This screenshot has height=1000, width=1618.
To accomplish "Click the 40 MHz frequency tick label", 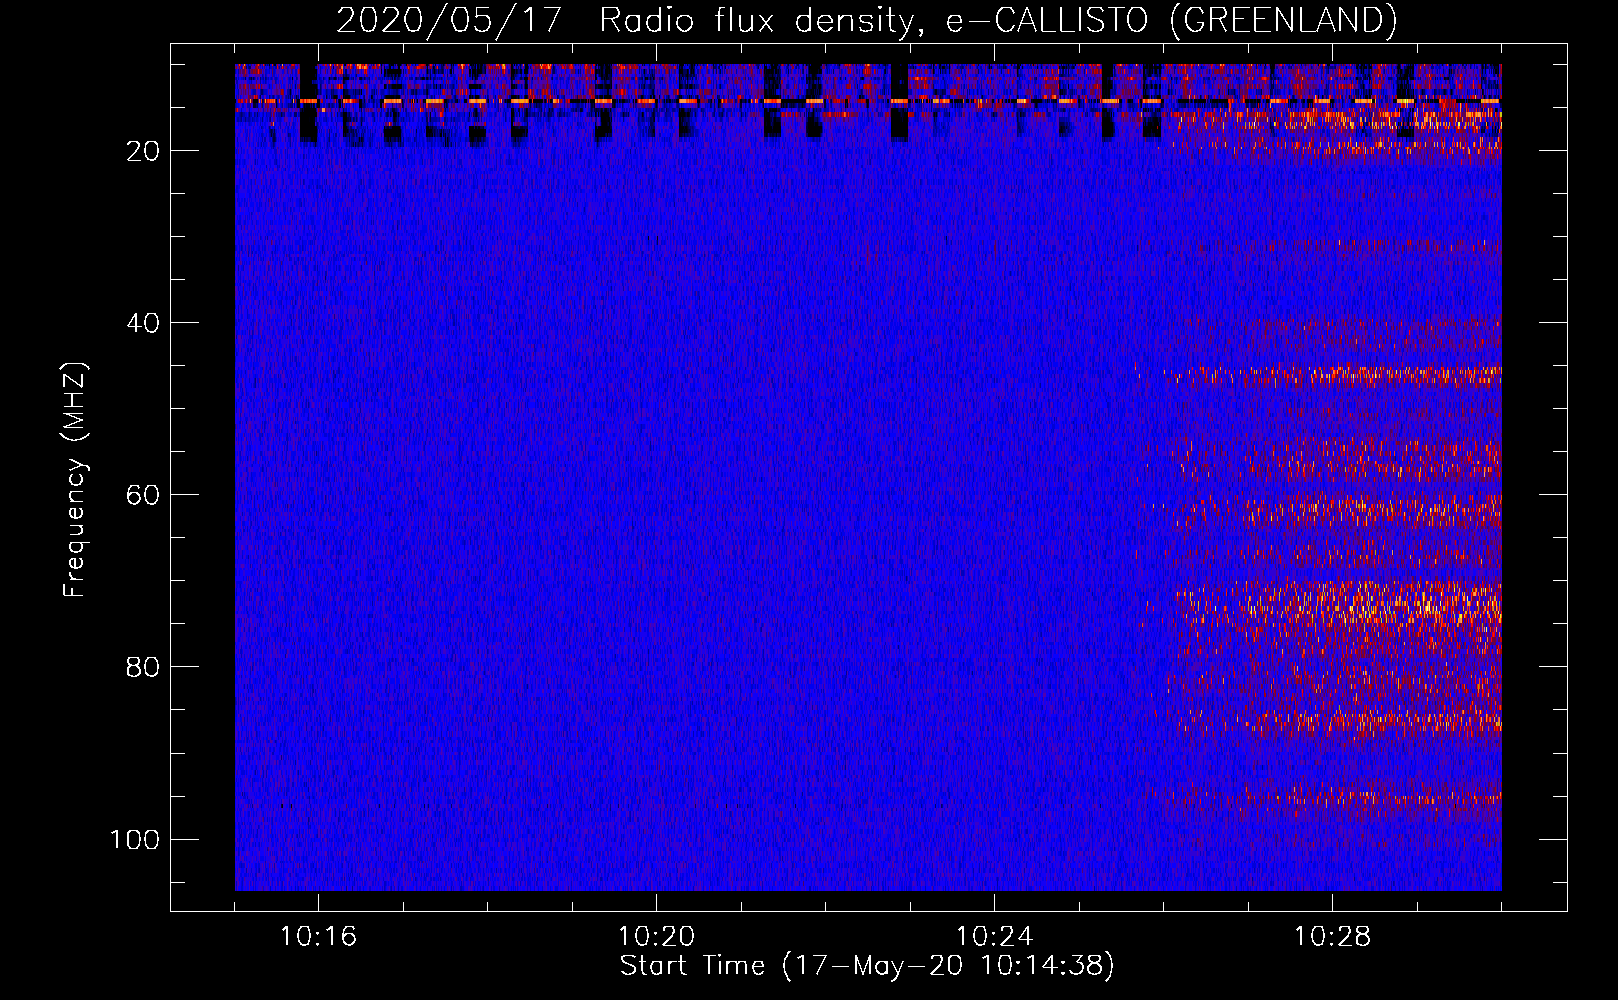I will [x=143, y=323].
